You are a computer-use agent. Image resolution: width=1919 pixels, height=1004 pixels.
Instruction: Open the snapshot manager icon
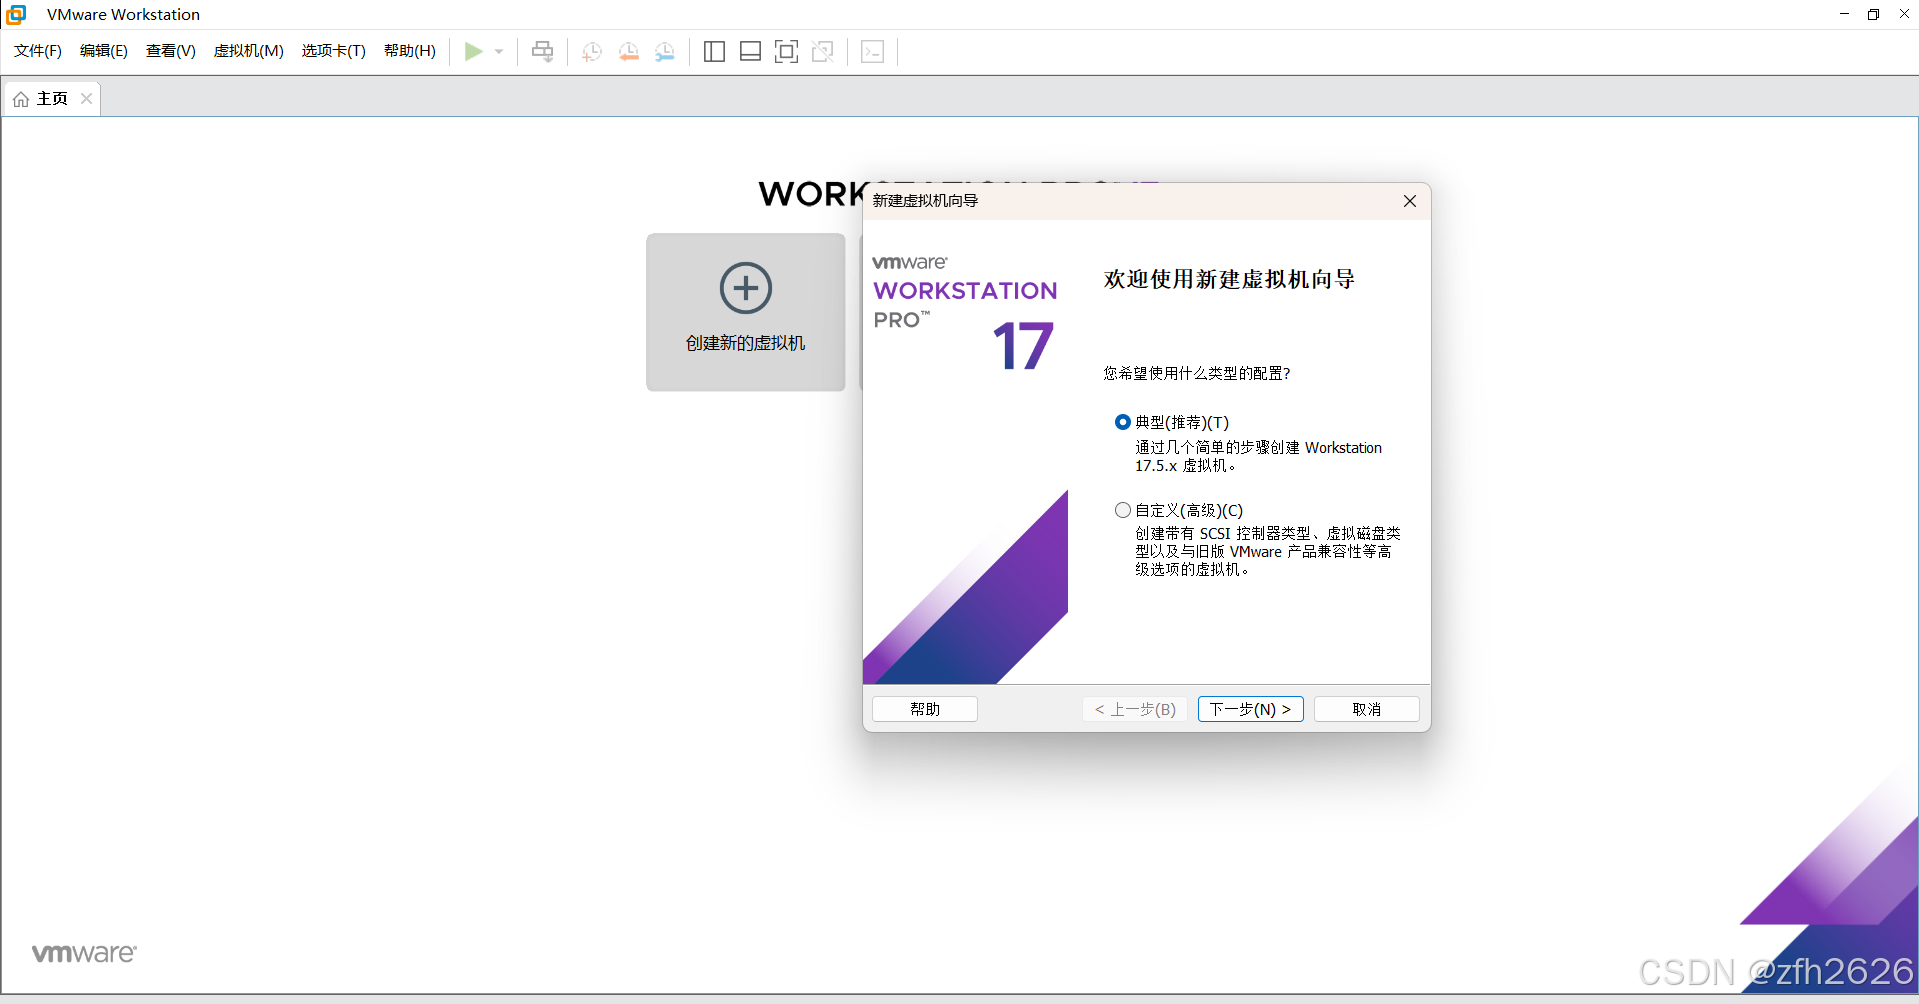664,52
